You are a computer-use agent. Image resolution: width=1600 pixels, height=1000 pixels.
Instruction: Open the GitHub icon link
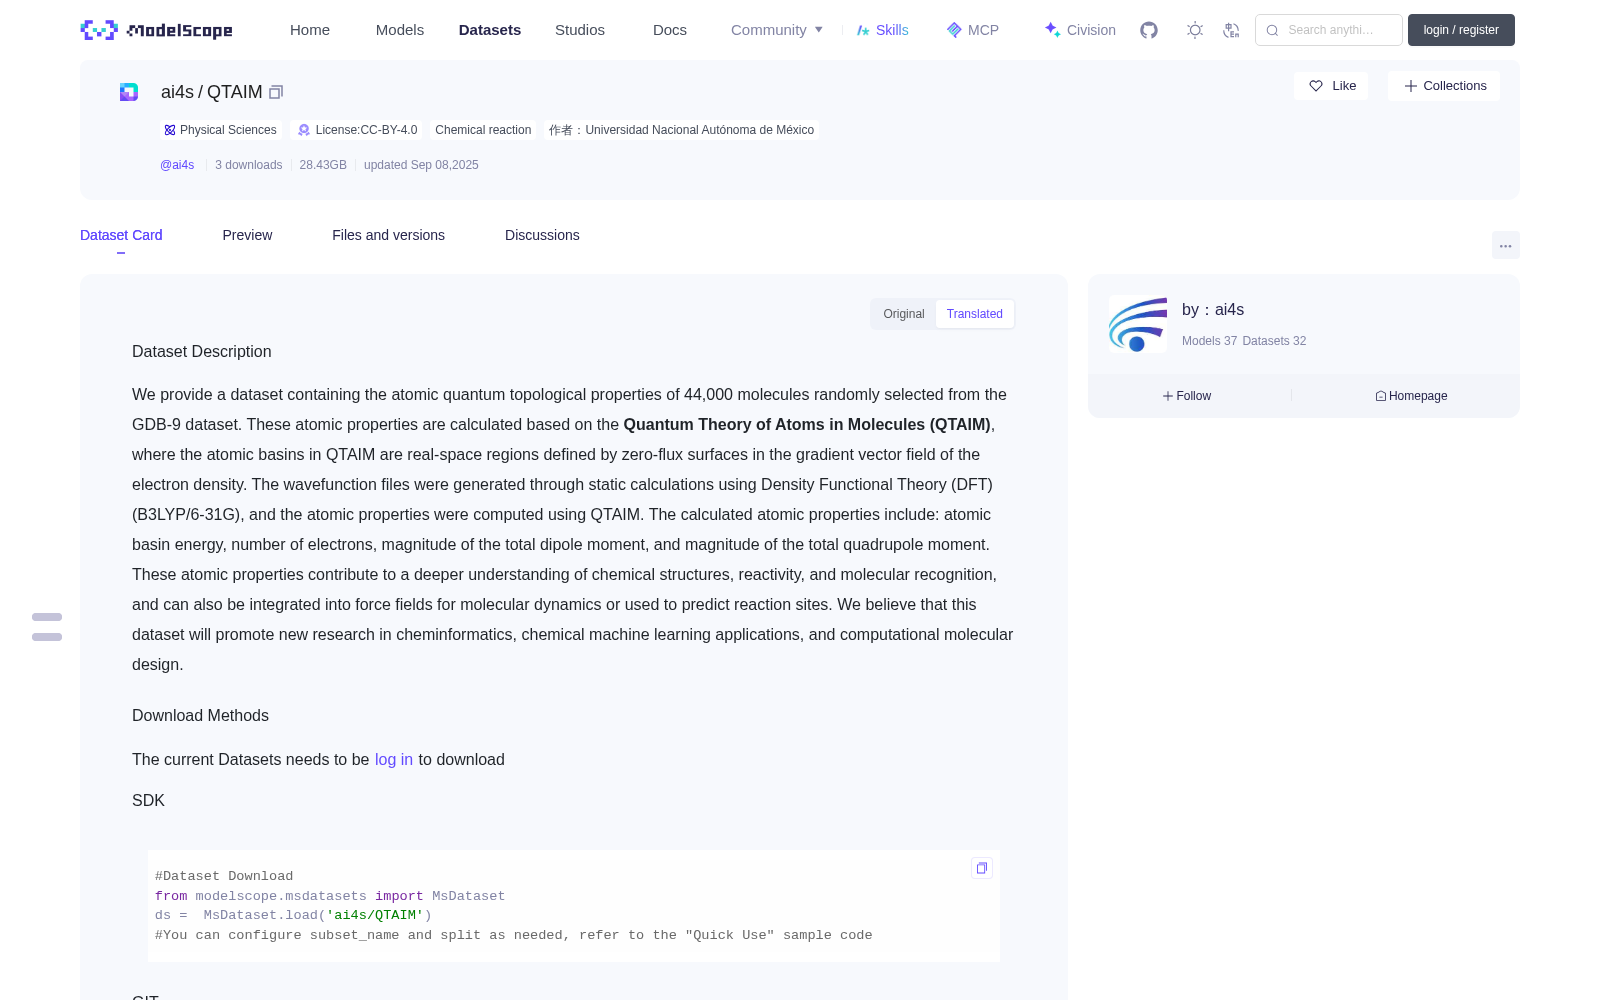click(1149, 30)
